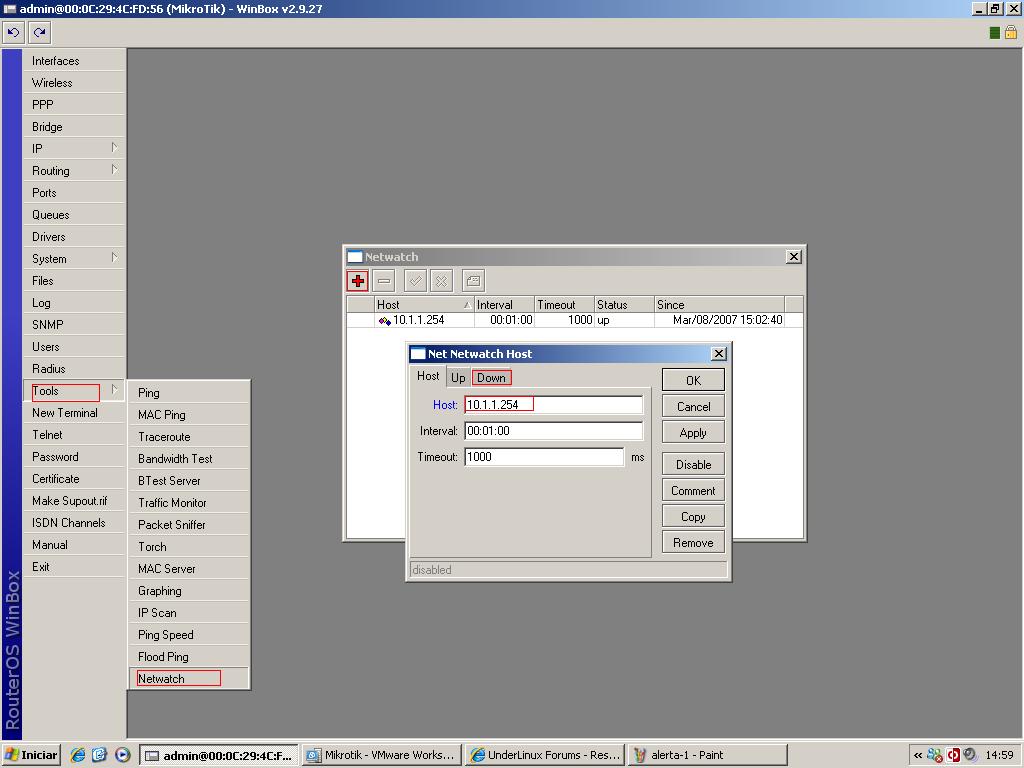Click the Log menu entry
This screenshot has width=1024, height=768.
74,303
